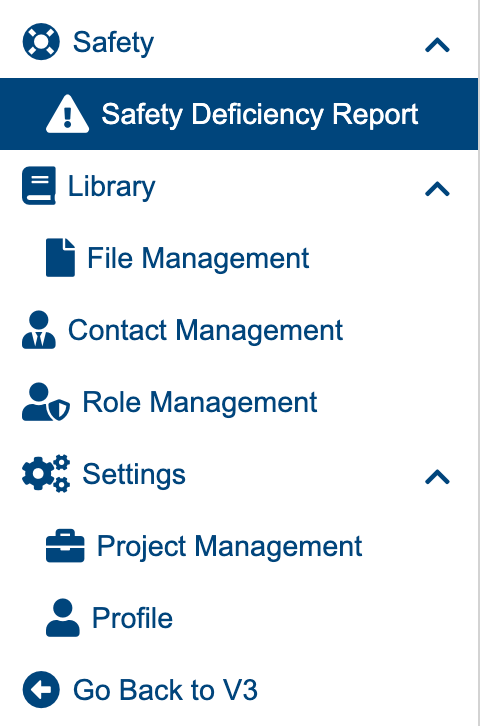Click the Go Back arrow circle icon

click(x=41, y=690)
